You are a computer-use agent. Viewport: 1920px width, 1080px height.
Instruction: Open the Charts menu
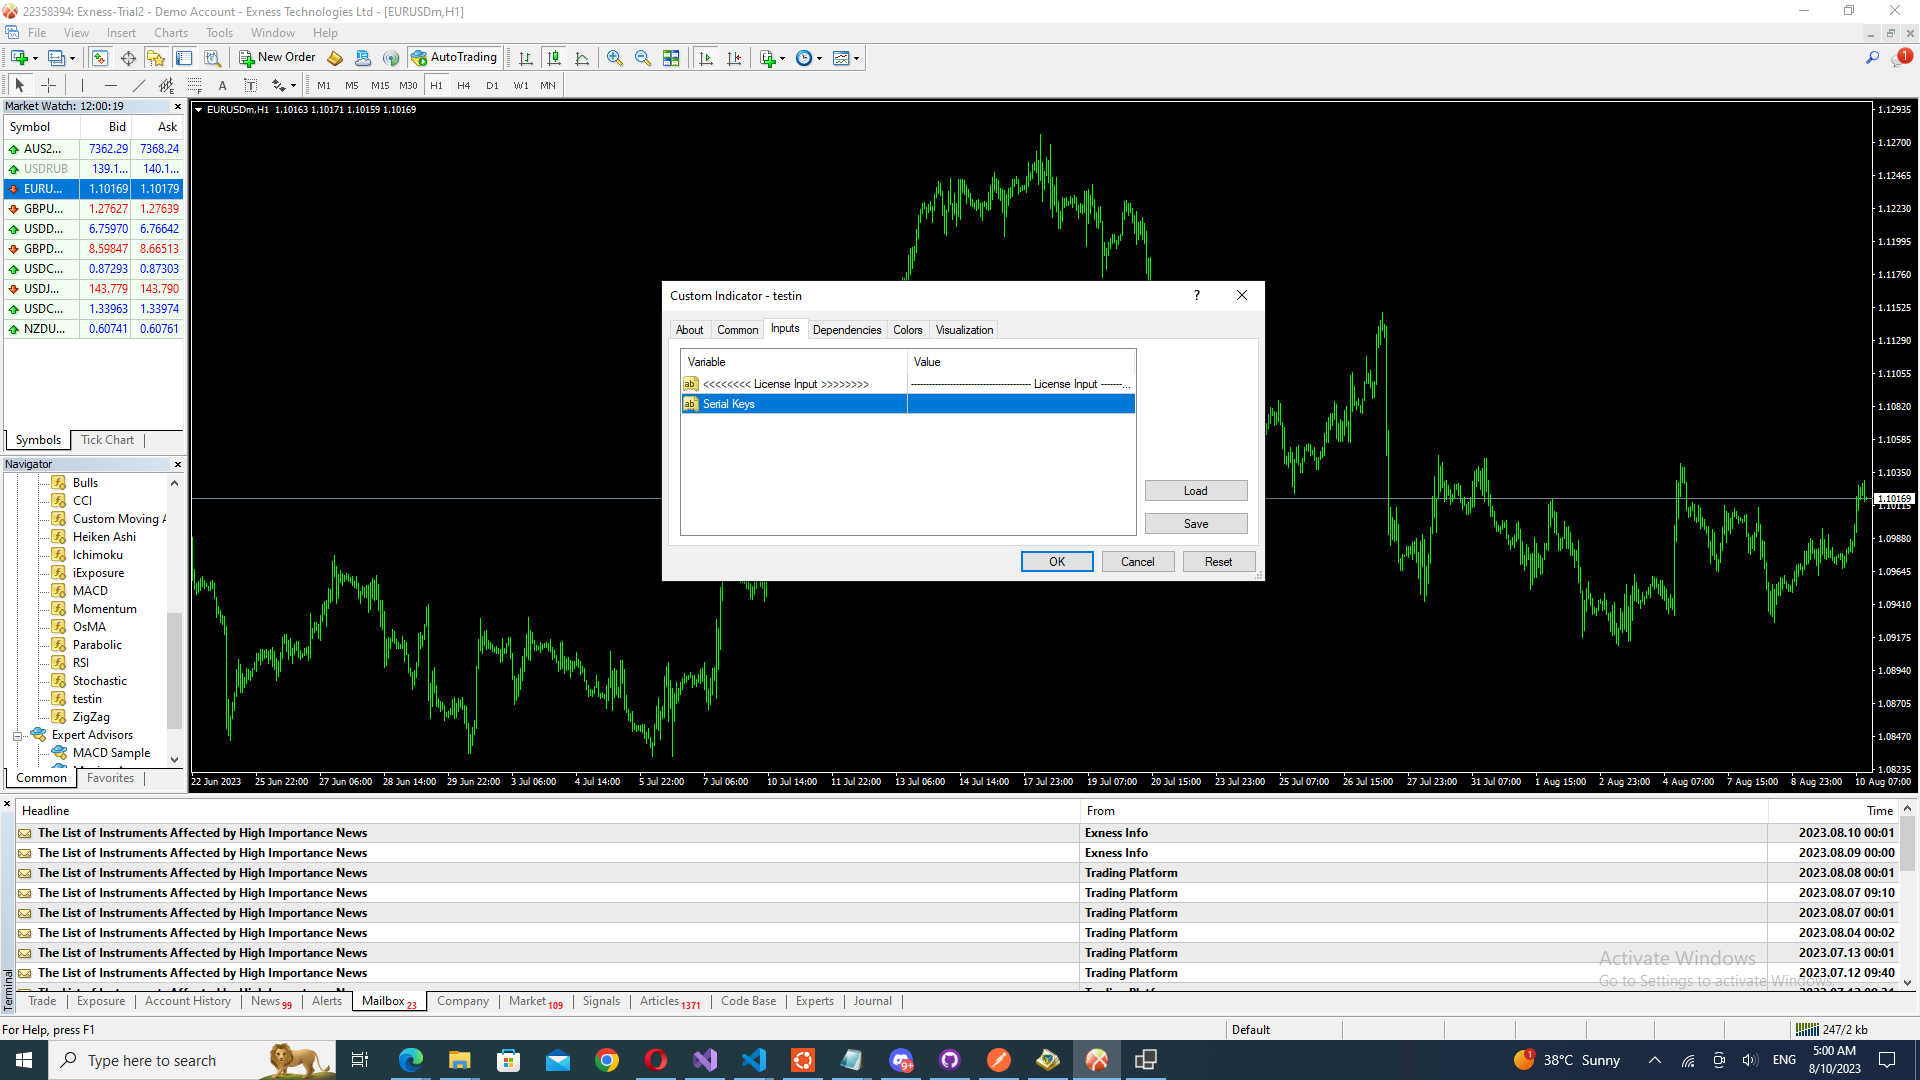click(x=170, y=33)
